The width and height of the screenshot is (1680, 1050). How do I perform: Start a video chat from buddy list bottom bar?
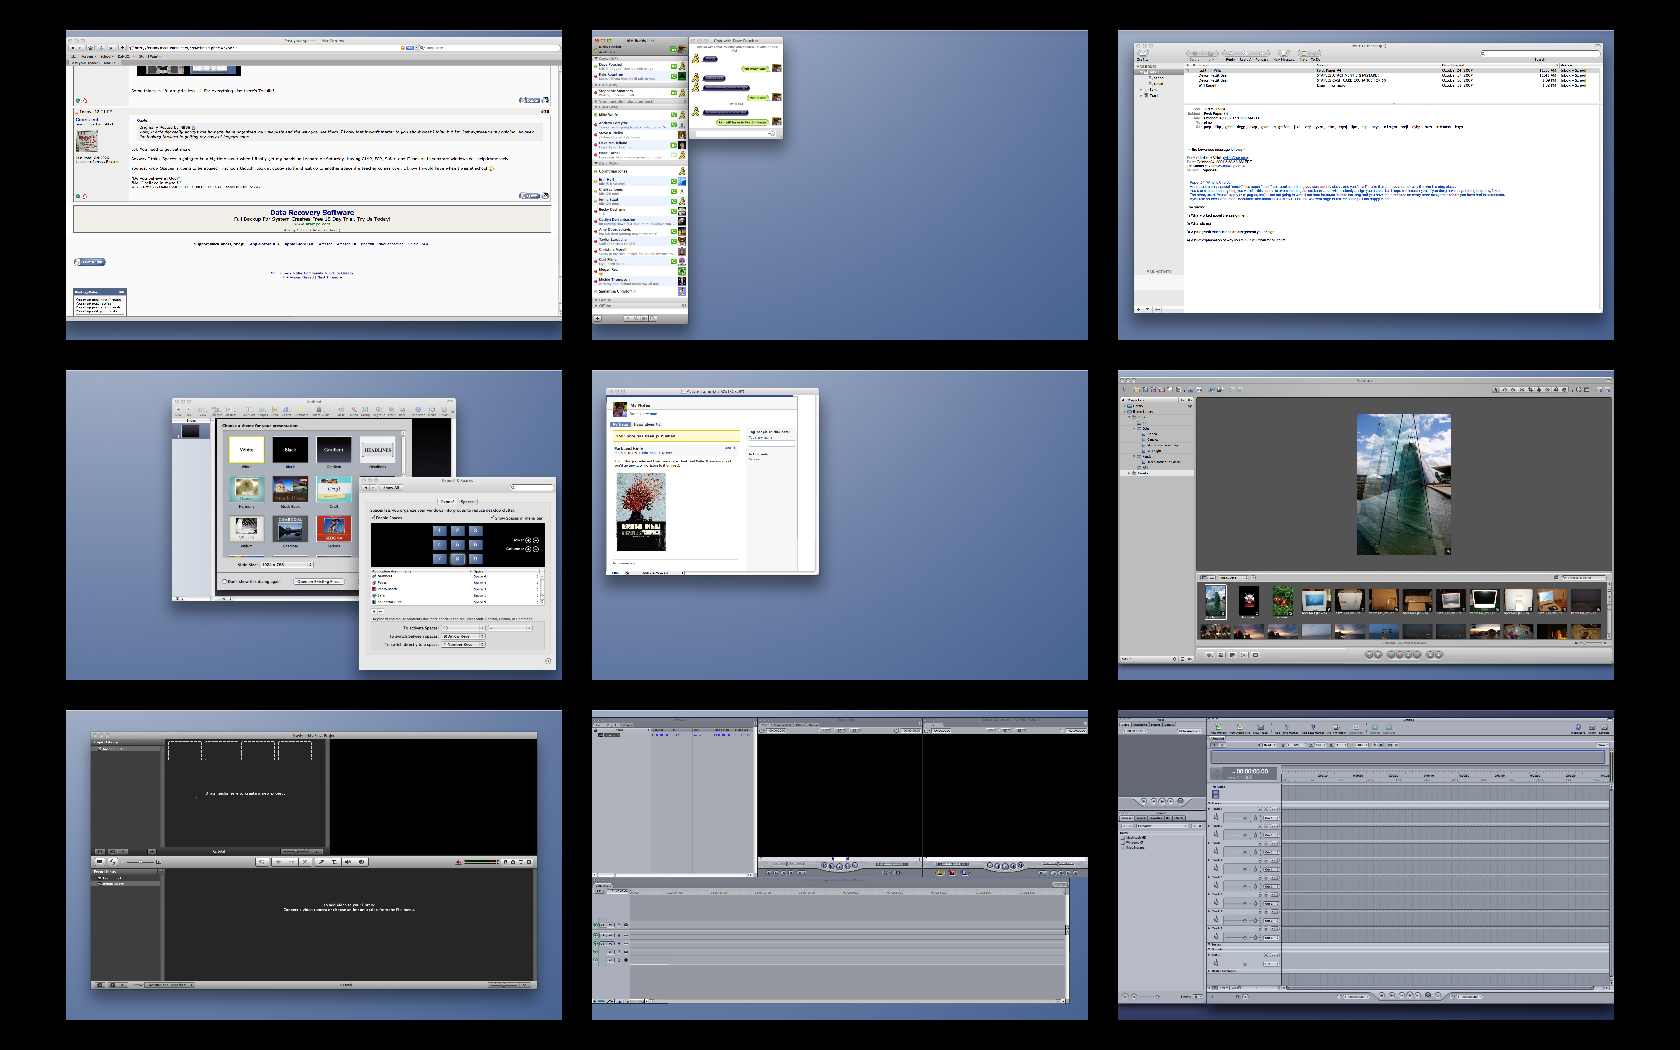click(x=644, y=318)
